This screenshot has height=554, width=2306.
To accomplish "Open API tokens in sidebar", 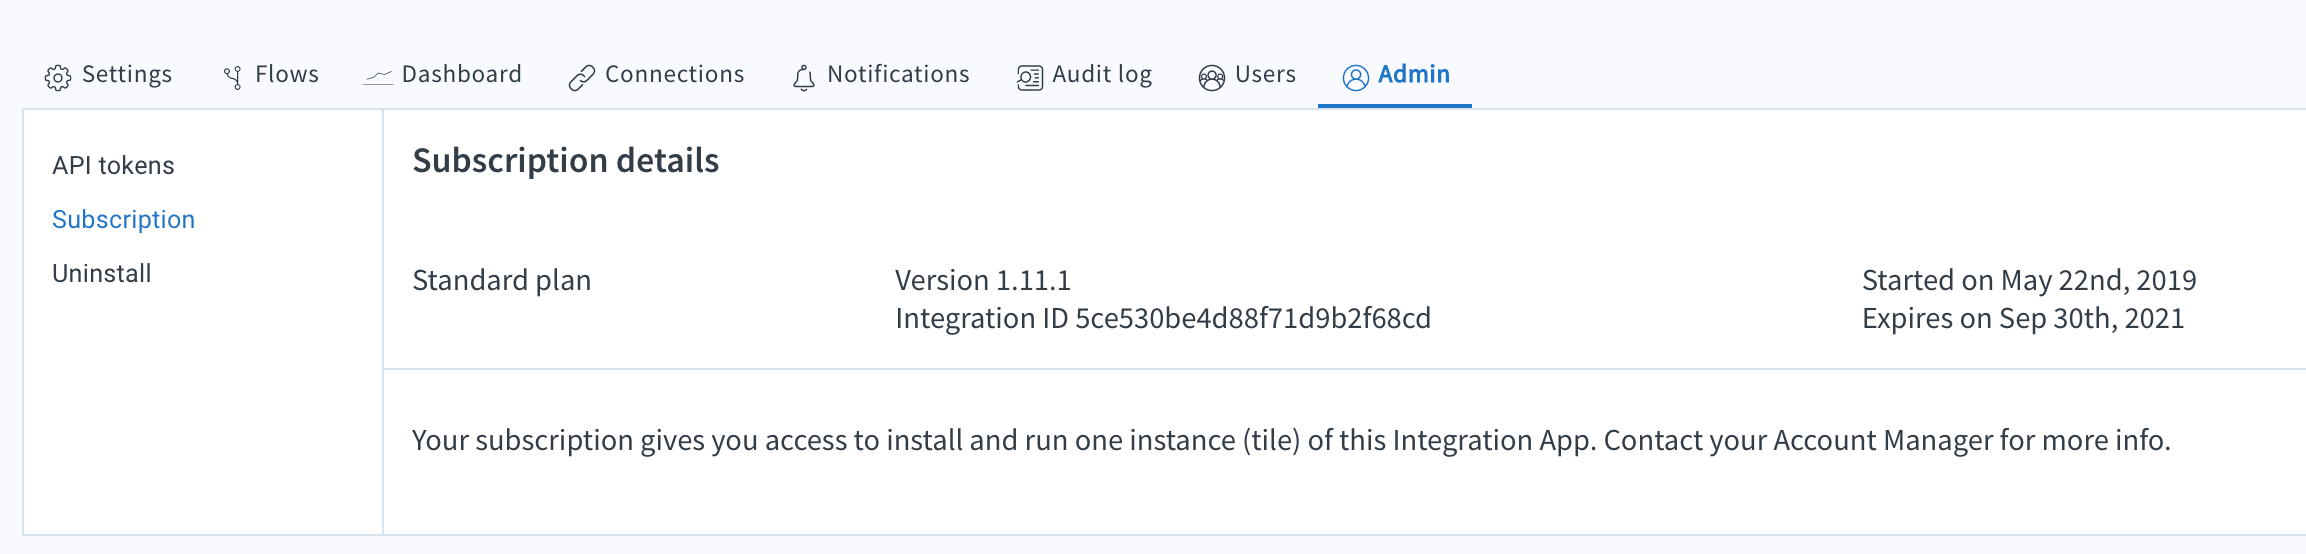I will [x=113, y=165].
